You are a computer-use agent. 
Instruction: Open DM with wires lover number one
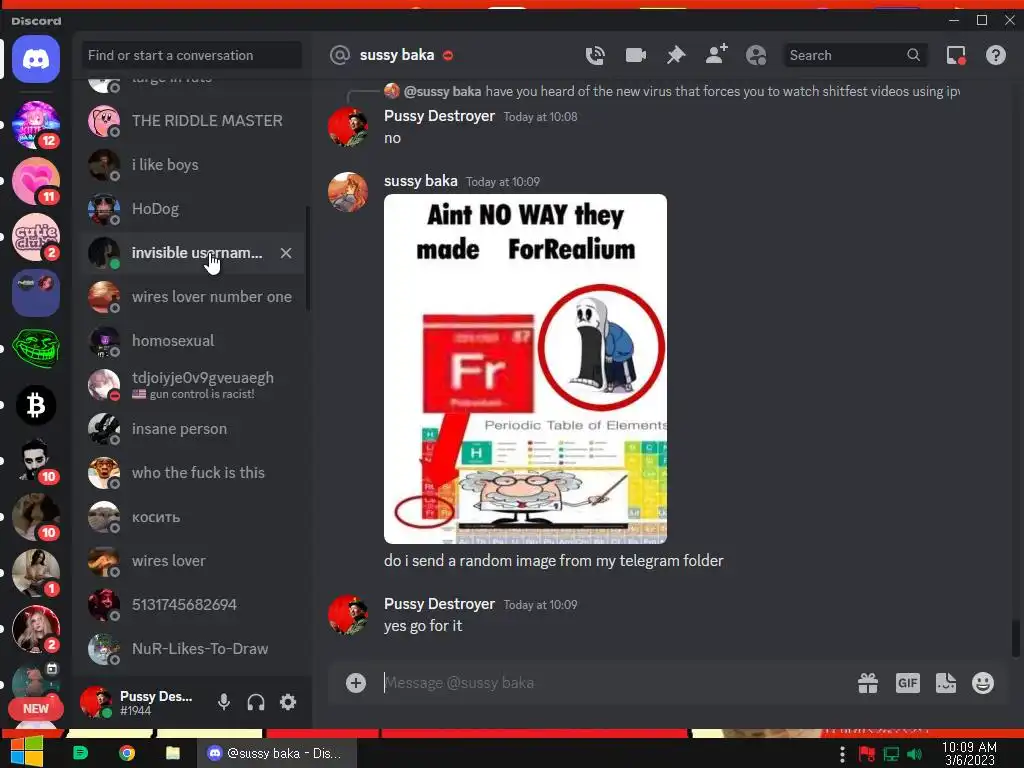click(x=193, y=296)
